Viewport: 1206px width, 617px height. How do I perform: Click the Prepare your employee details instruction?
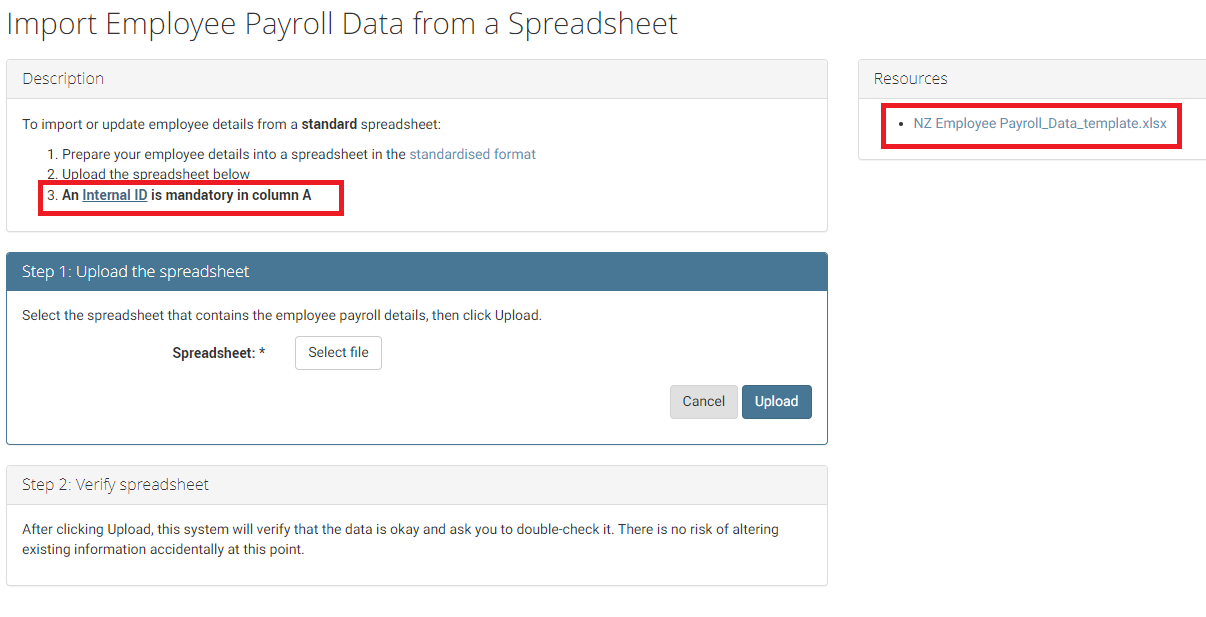pyautogui.click(x=234, y=155)
